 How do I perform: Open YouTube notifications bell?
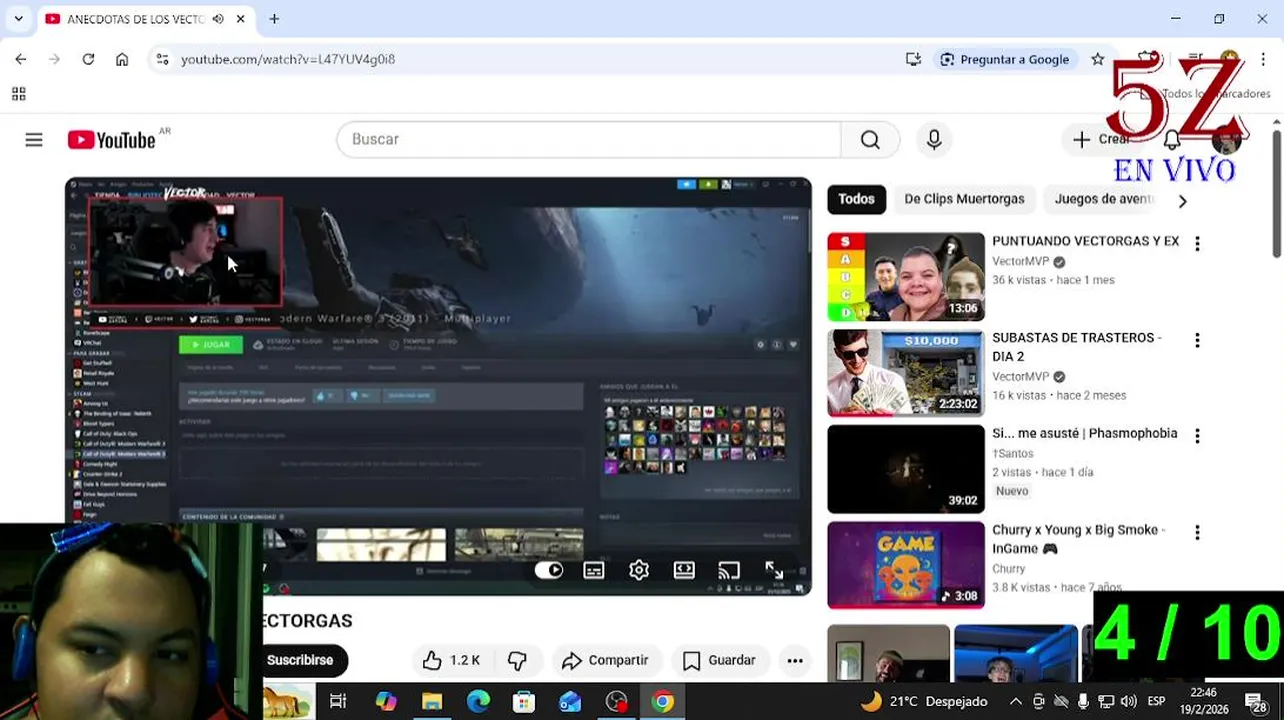(1172, 140)
